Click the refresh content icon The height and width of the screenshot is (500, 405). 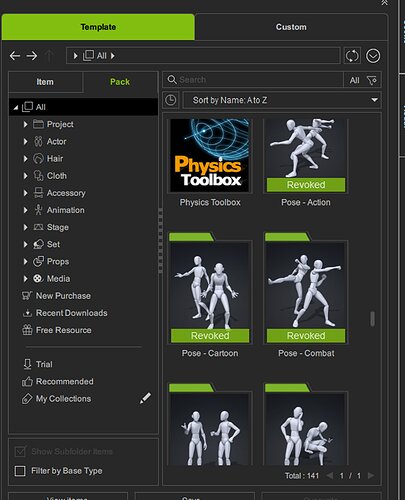(x=352, y=56)
